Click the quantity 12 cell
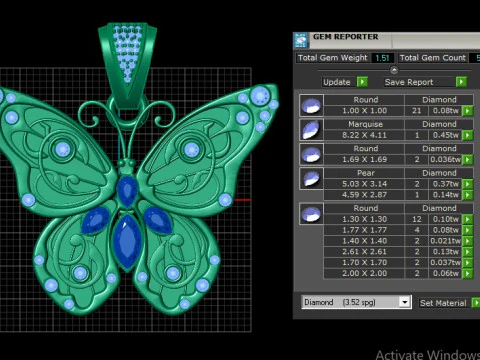Image resolution: width=480 pixels, height=360 pixels. 417,219
